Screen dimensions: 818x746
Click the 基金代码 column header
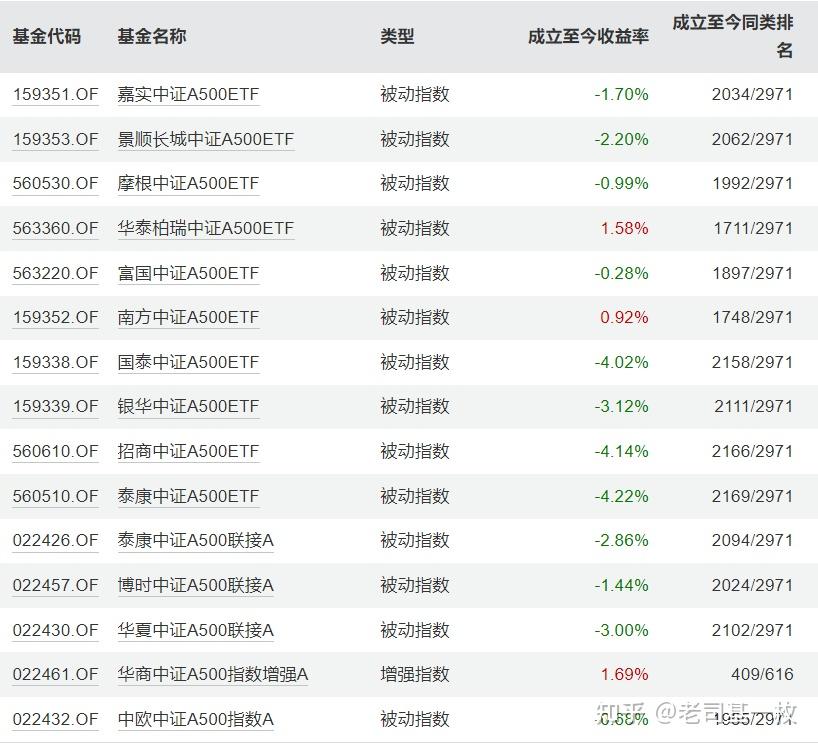click(x=48, y=35)
